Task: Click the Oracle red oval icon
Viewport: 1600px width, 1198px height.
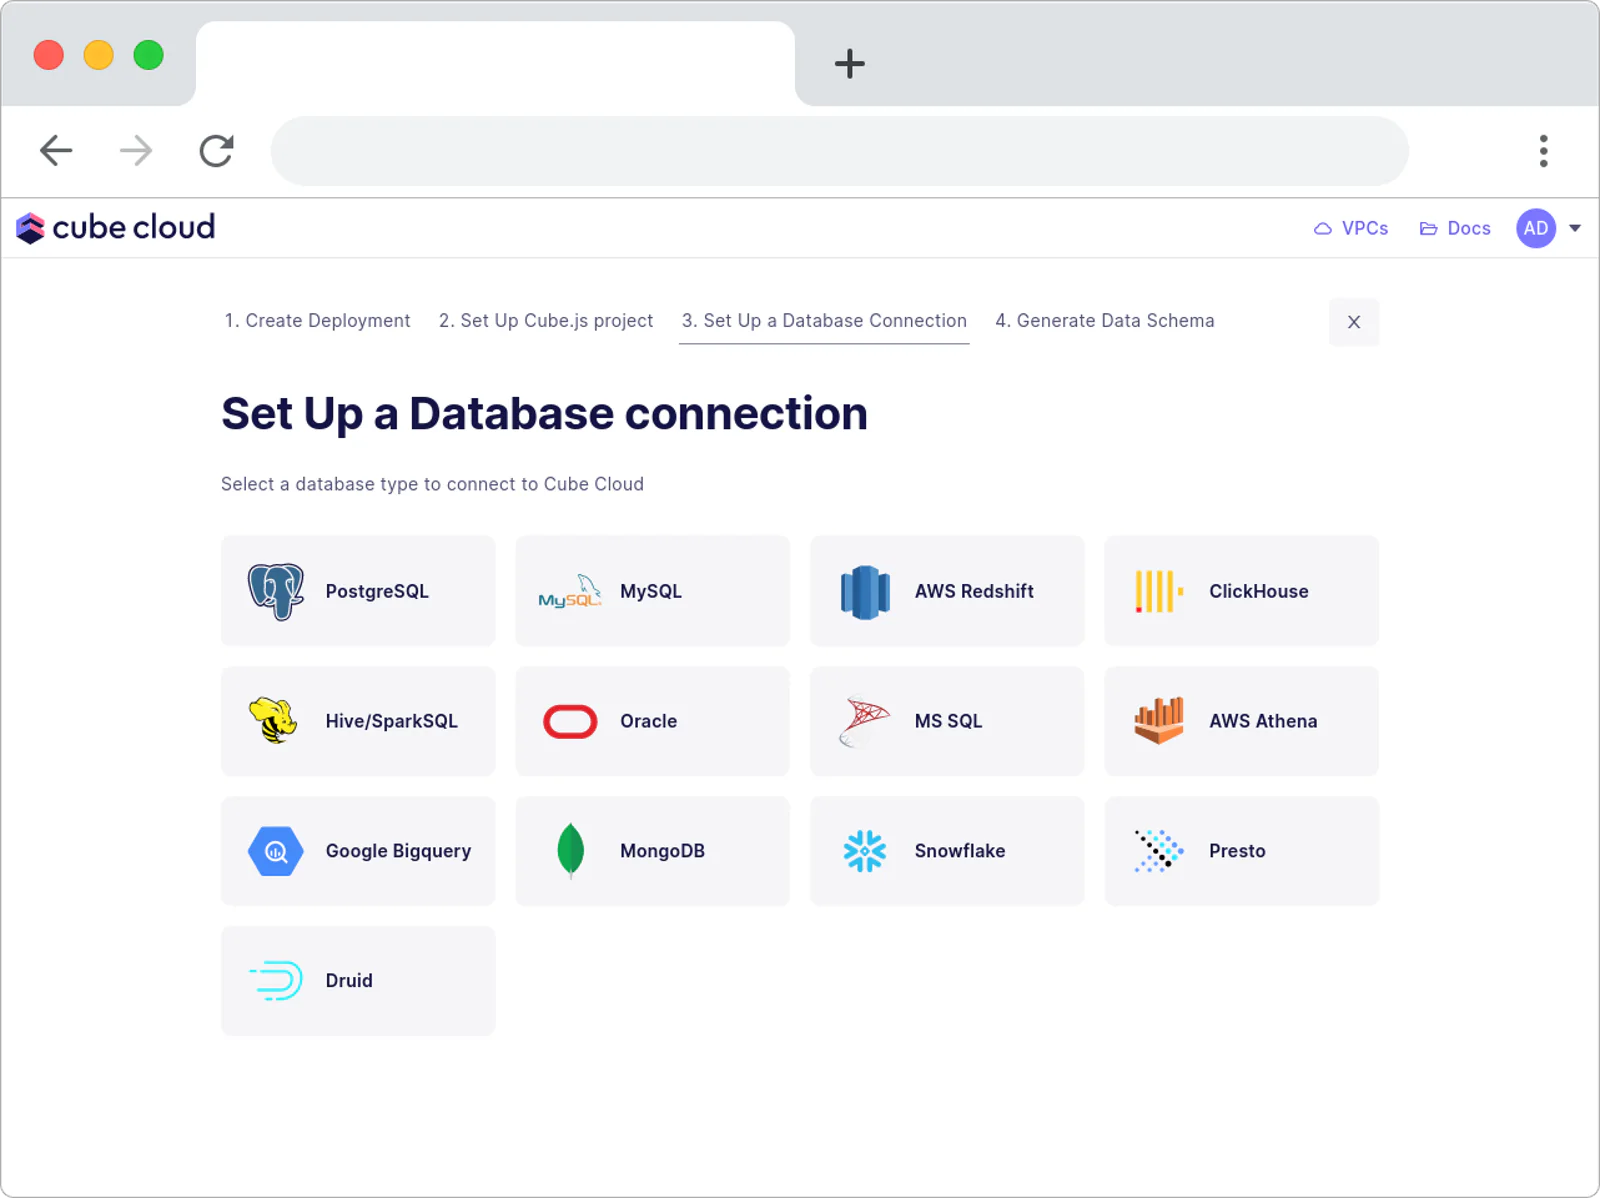Action: point(570,721)
